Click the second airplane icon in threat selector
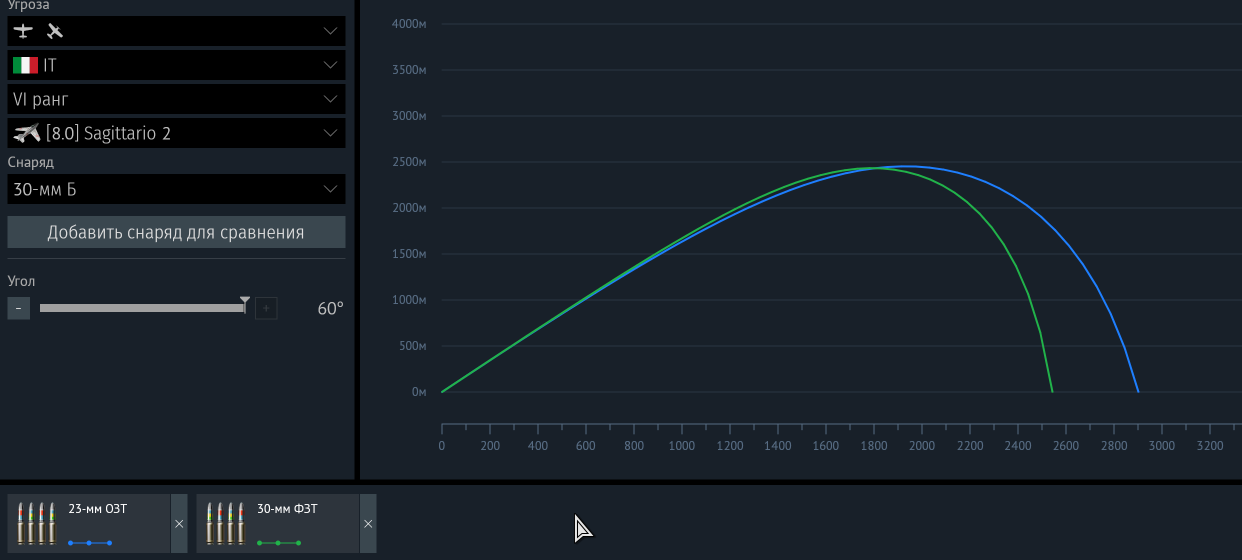The width and height of the screenshot is (1242, 560). click(55, 31)
